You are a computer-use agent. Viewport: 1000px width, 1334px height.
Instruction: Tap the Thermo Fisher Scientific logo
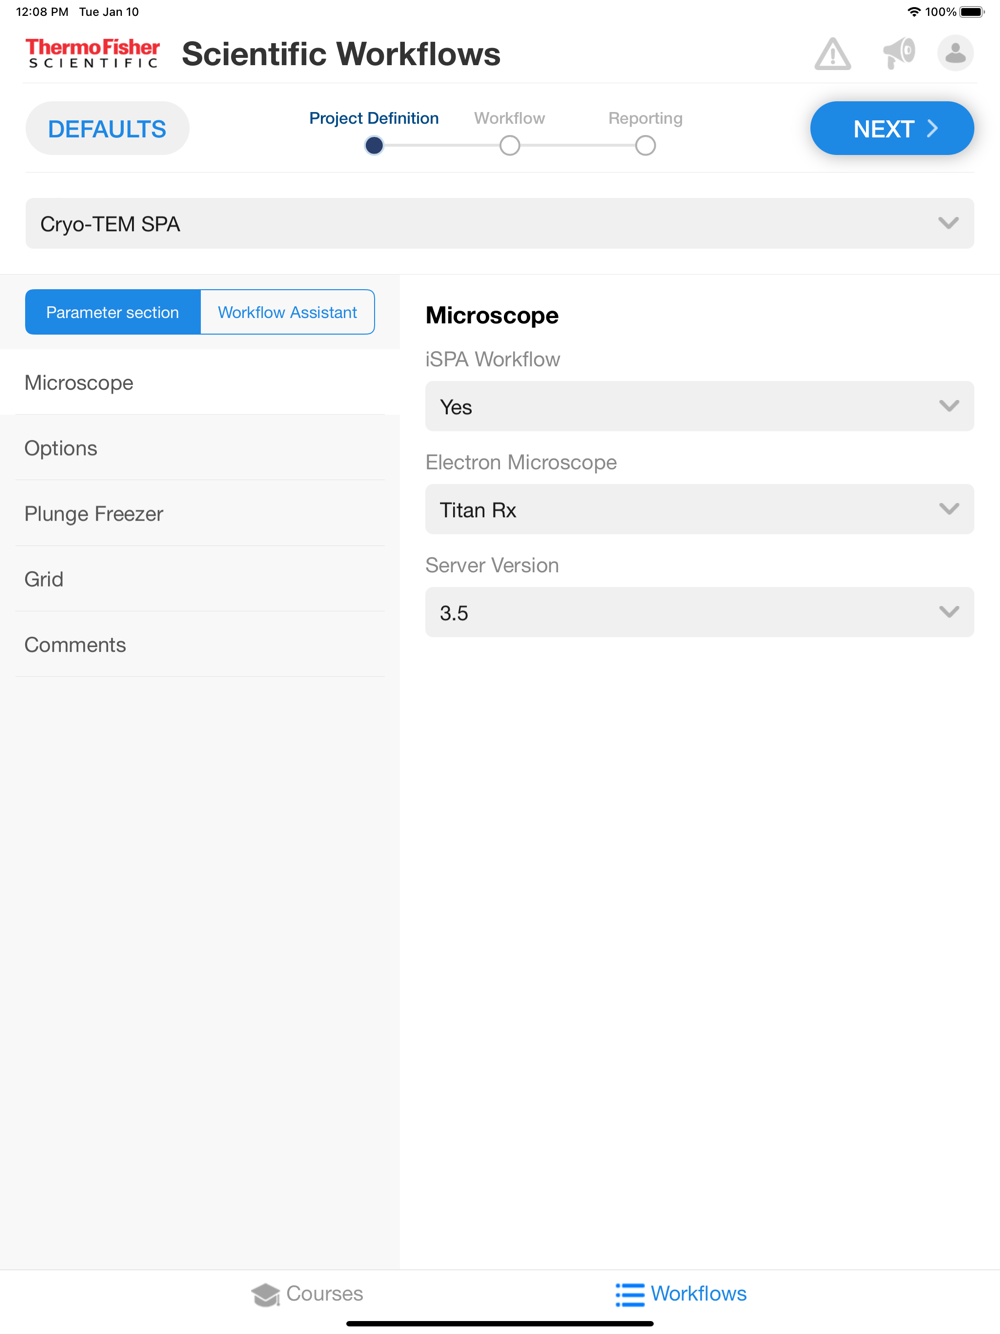click(x=93, y=53)
